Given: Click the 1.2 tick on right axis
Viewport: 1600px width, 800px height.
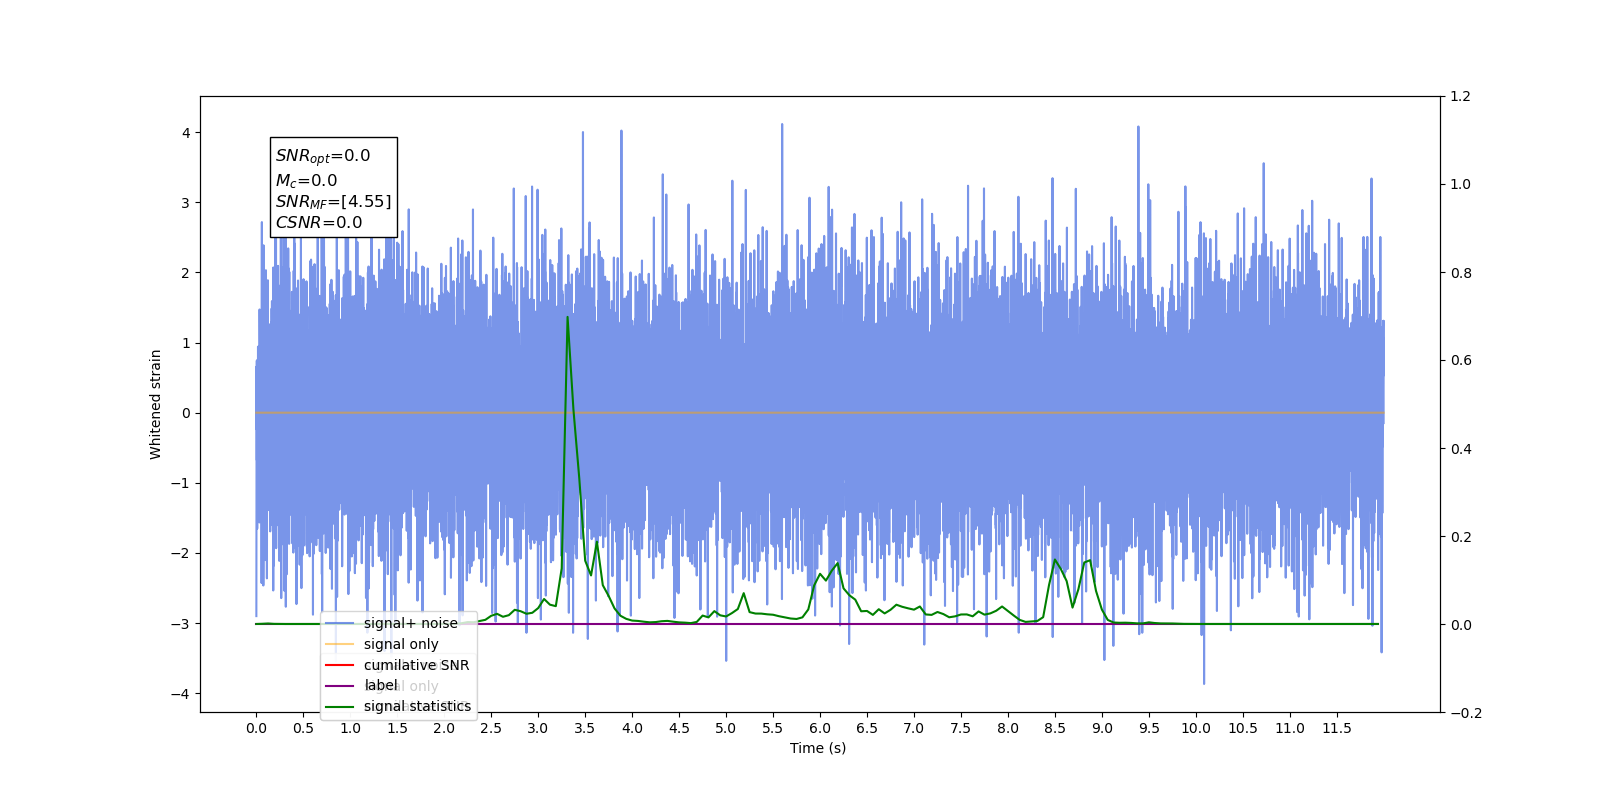Looking at the screenshot, I should click(x=1460, y=96).
